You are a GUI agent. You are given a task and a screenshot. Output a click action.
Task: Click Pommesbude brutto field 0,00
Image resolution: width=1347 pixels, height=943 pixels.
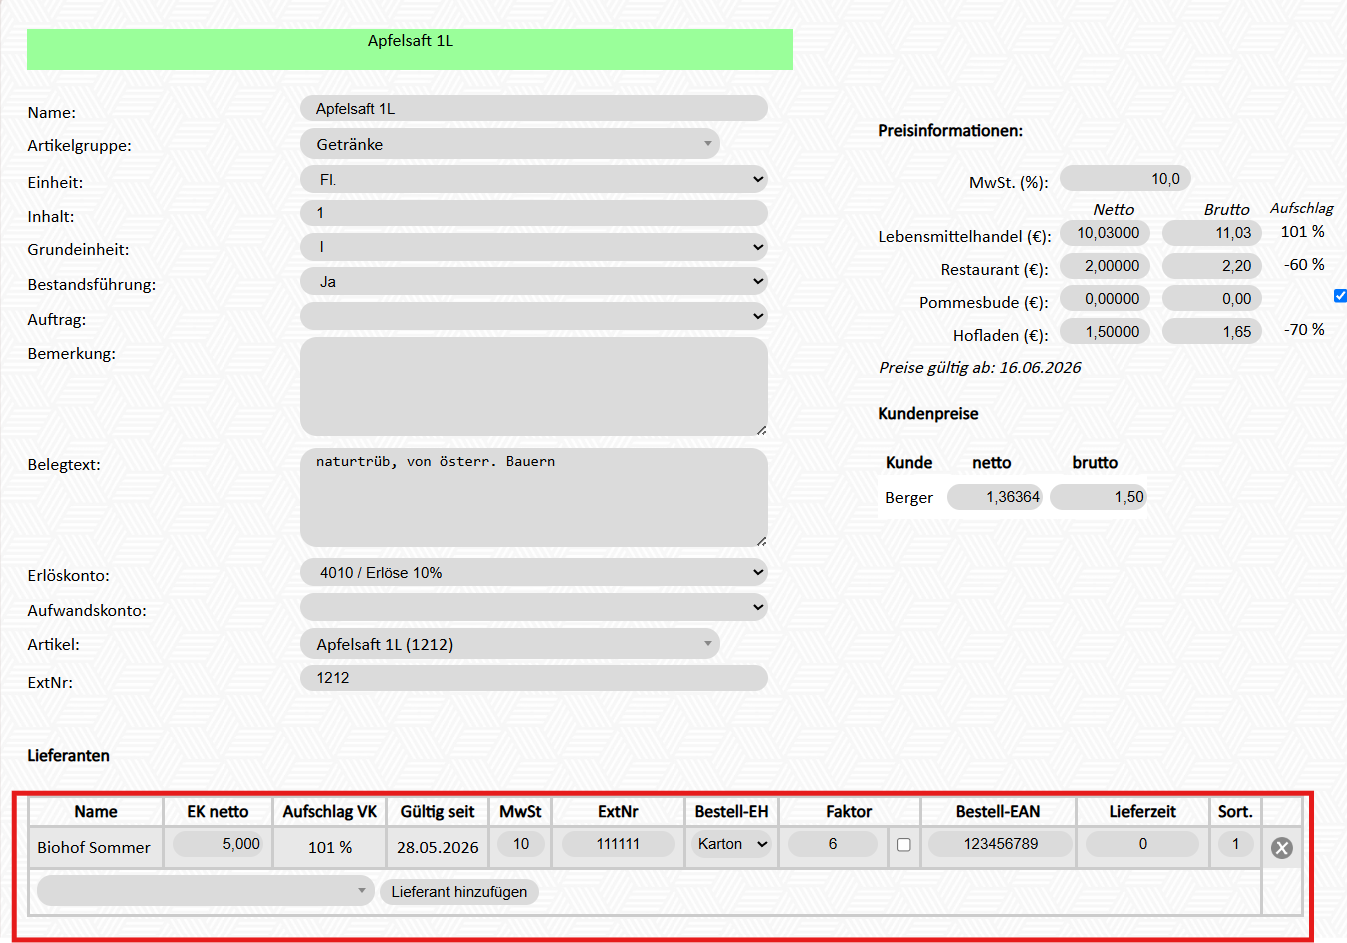(x=1212, y=298)
